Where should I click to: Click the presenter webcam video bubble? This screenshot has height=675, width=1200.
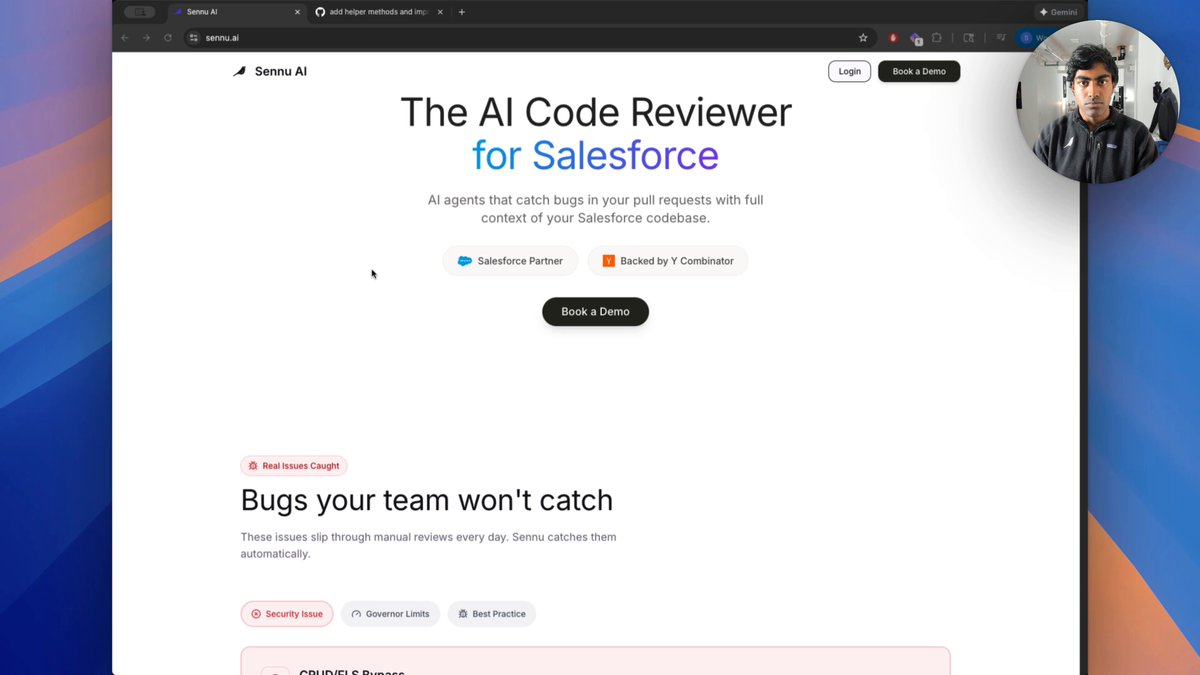tap(1098, 101)
